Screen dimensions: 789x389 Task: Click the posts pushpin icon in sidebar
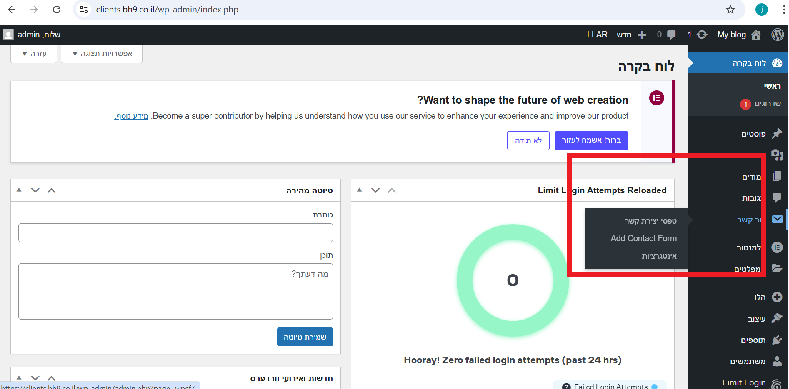click(777, 134)
